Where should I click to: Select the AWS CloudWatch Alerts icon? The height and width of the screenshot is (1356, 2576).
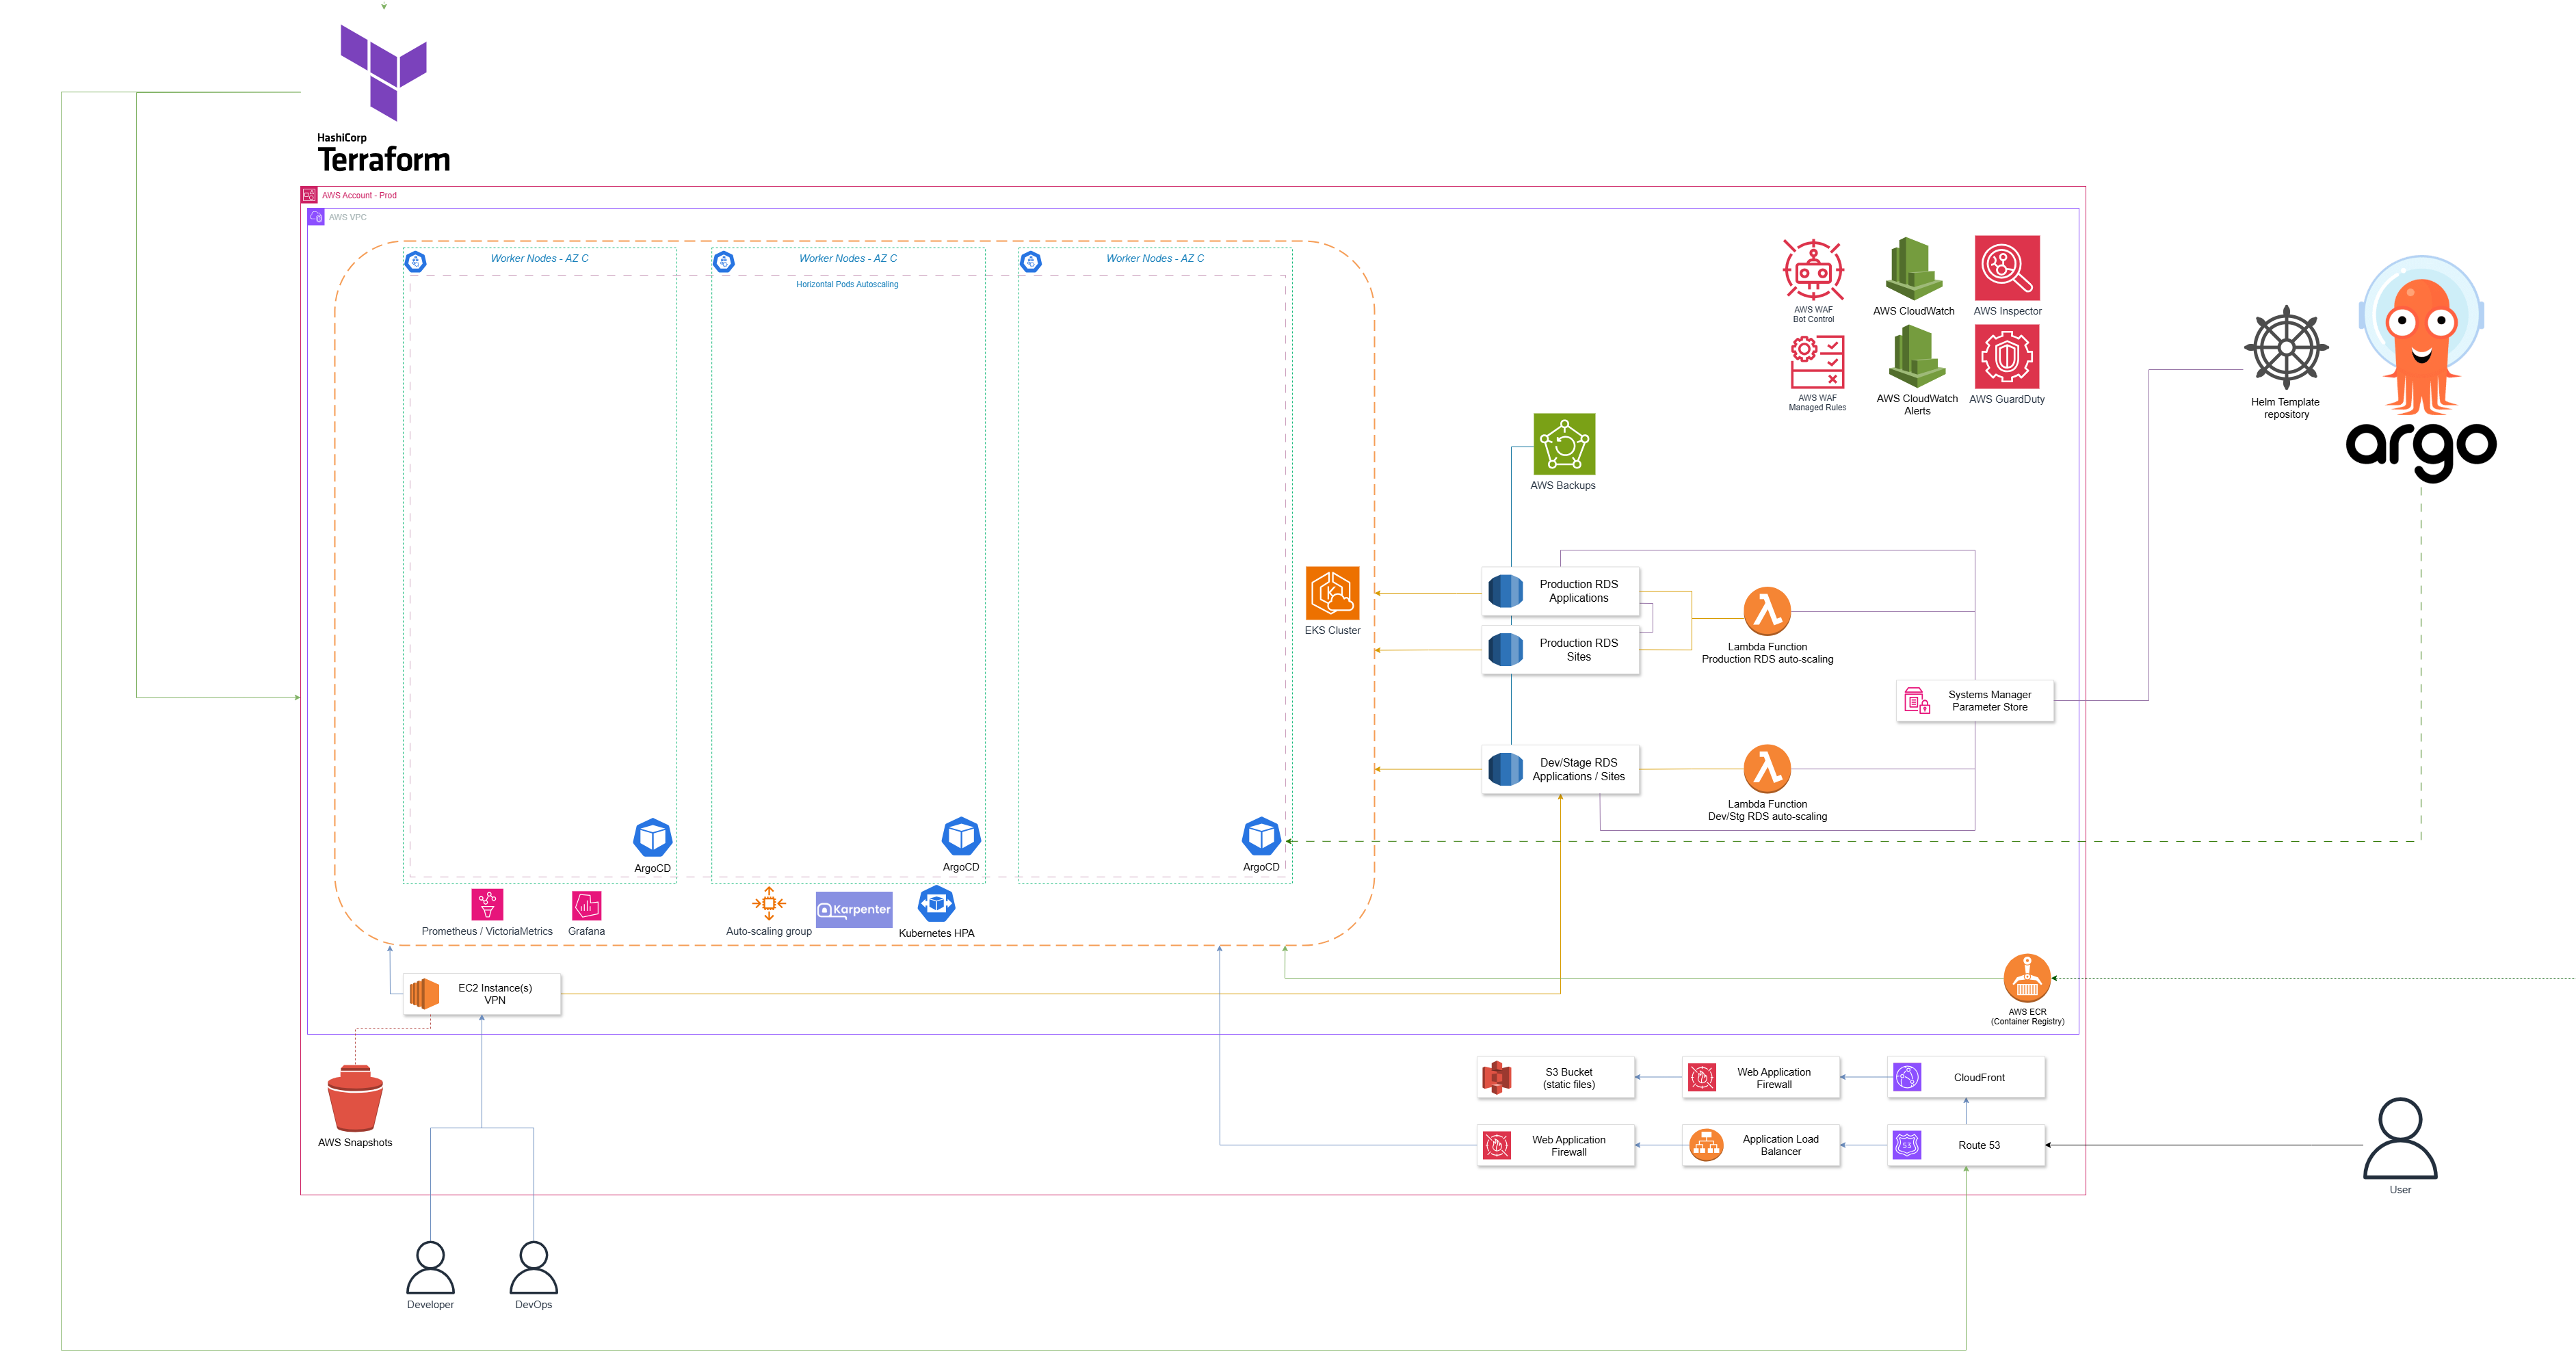pyautogui.click(x=1916, y=357)
